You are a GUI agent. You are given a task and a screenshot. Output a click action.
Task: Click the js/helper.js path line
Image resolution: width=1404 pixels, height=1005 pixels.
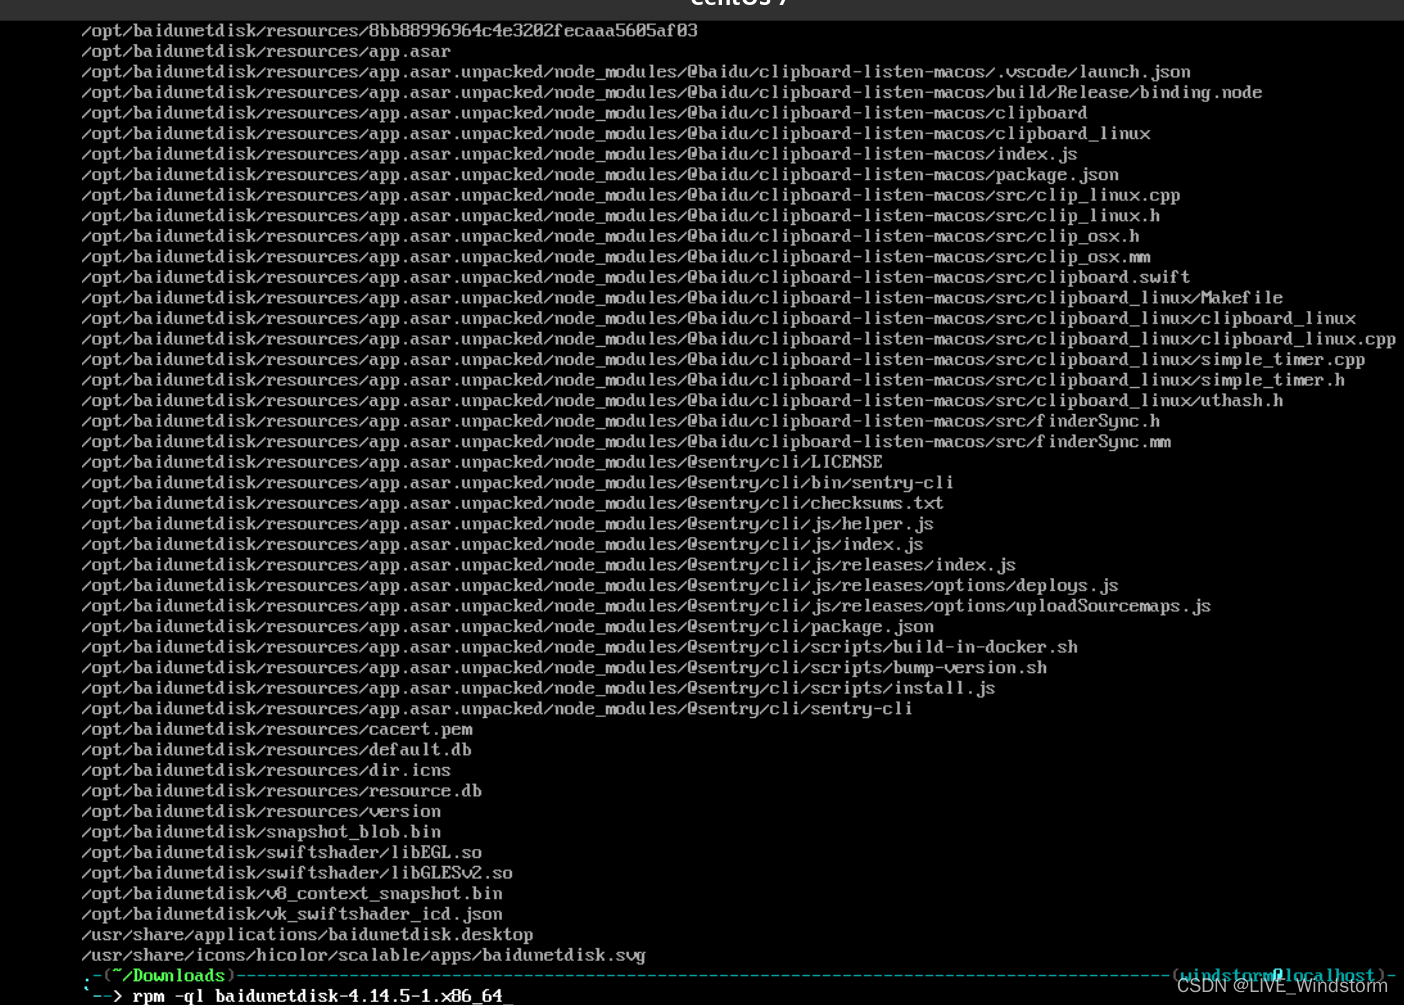(508, 524)
